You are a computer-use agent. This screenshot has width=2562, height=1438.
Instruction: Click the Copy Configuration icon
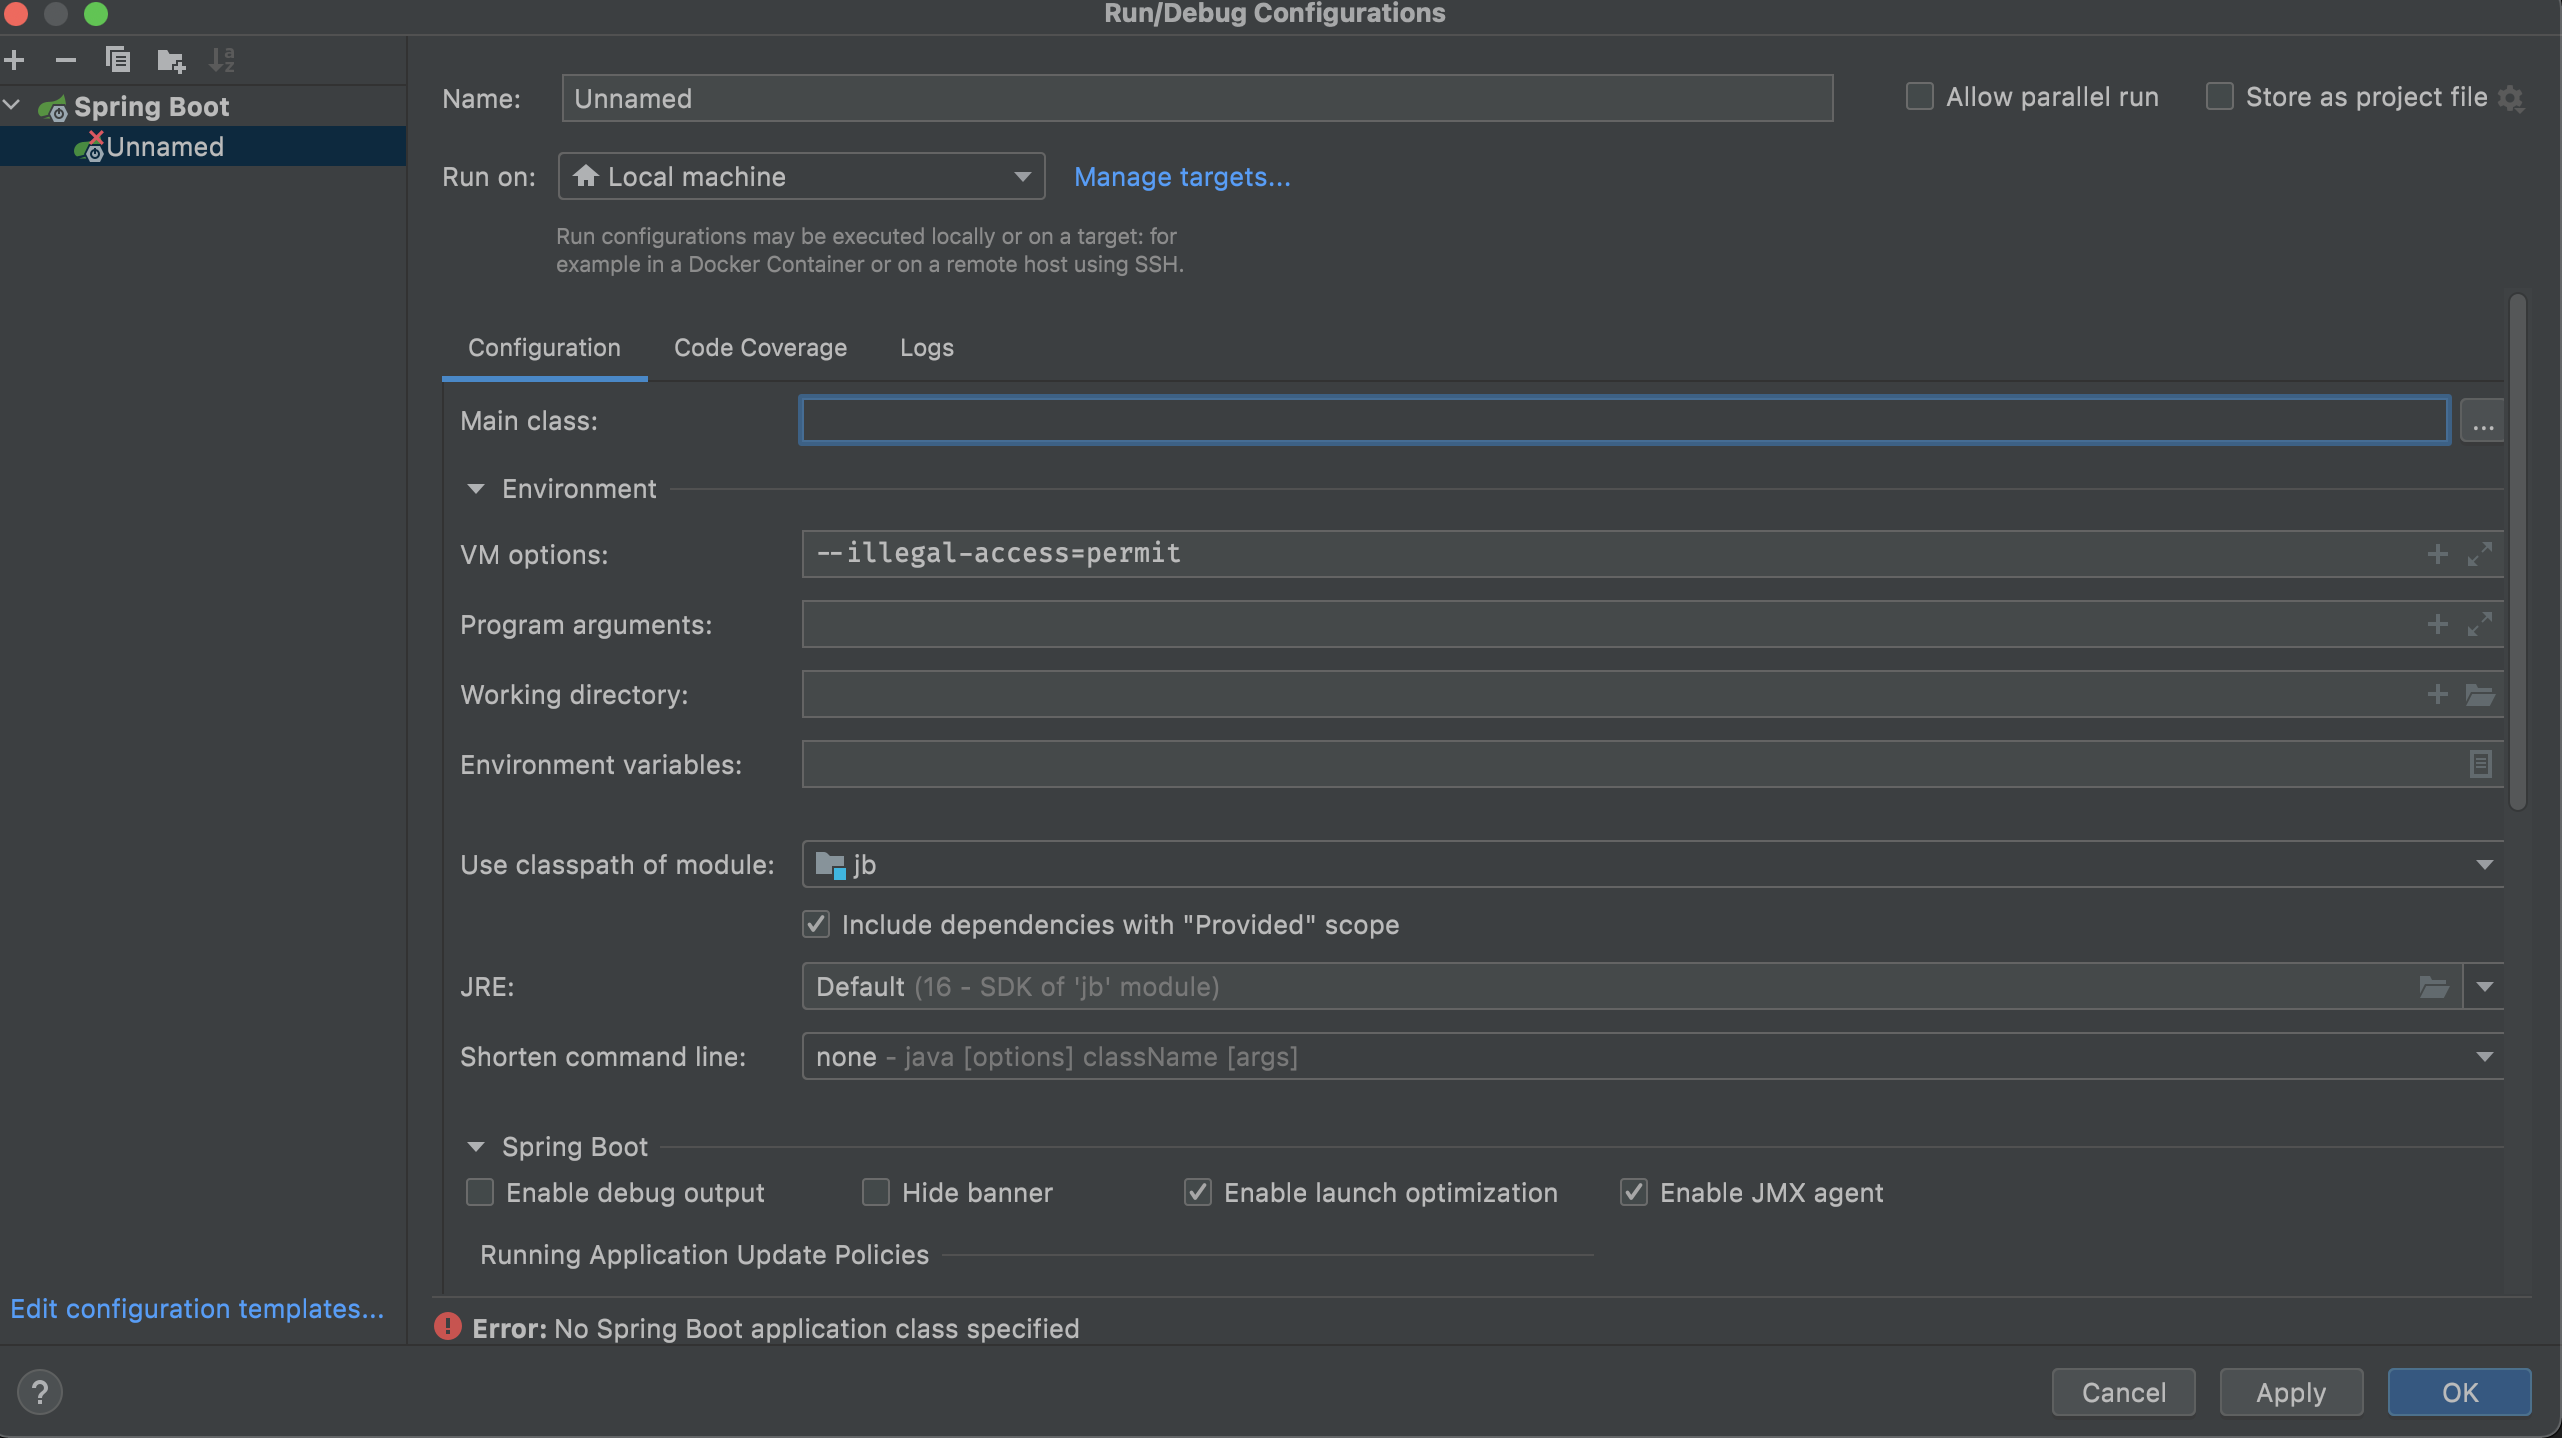pyautogui.click(x=118, y=60)
